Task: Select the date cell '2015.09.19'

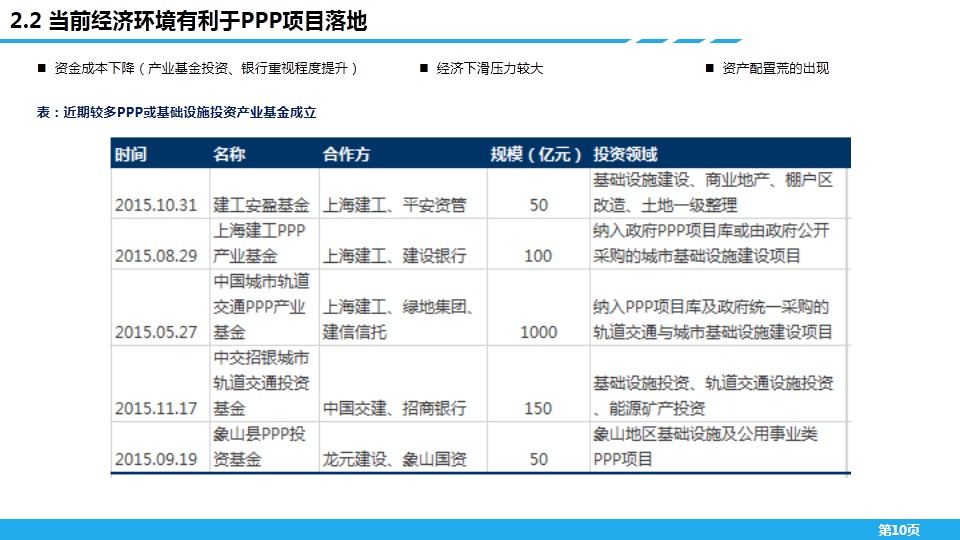Action: (156, 459)
